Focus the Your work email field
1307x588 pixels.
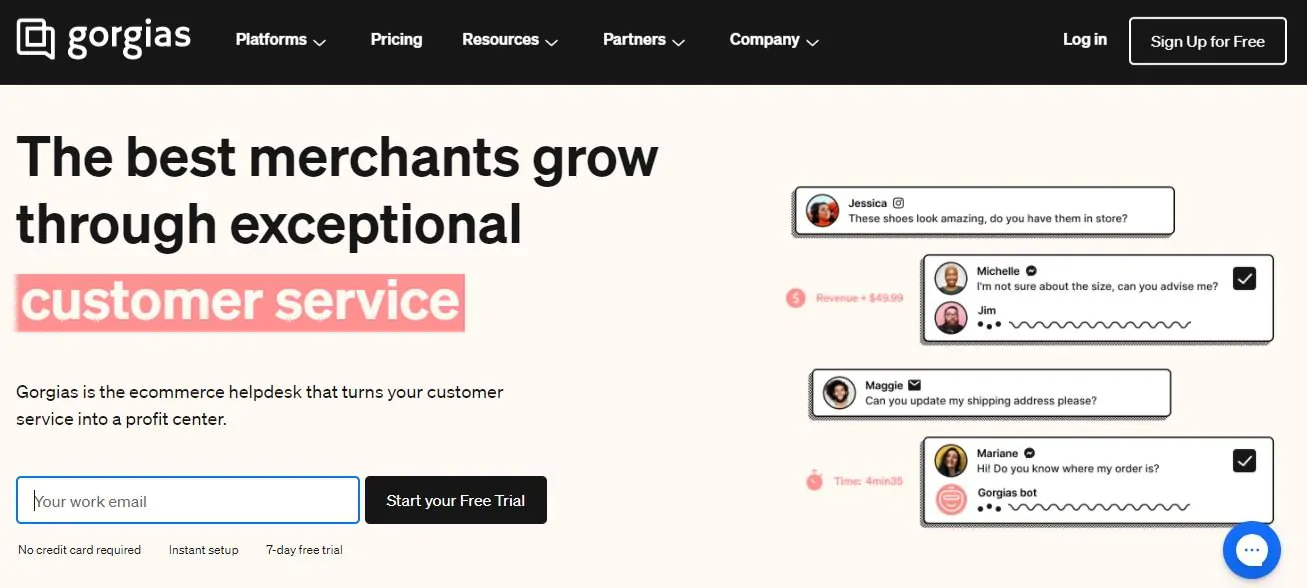(x=188, y=500)
